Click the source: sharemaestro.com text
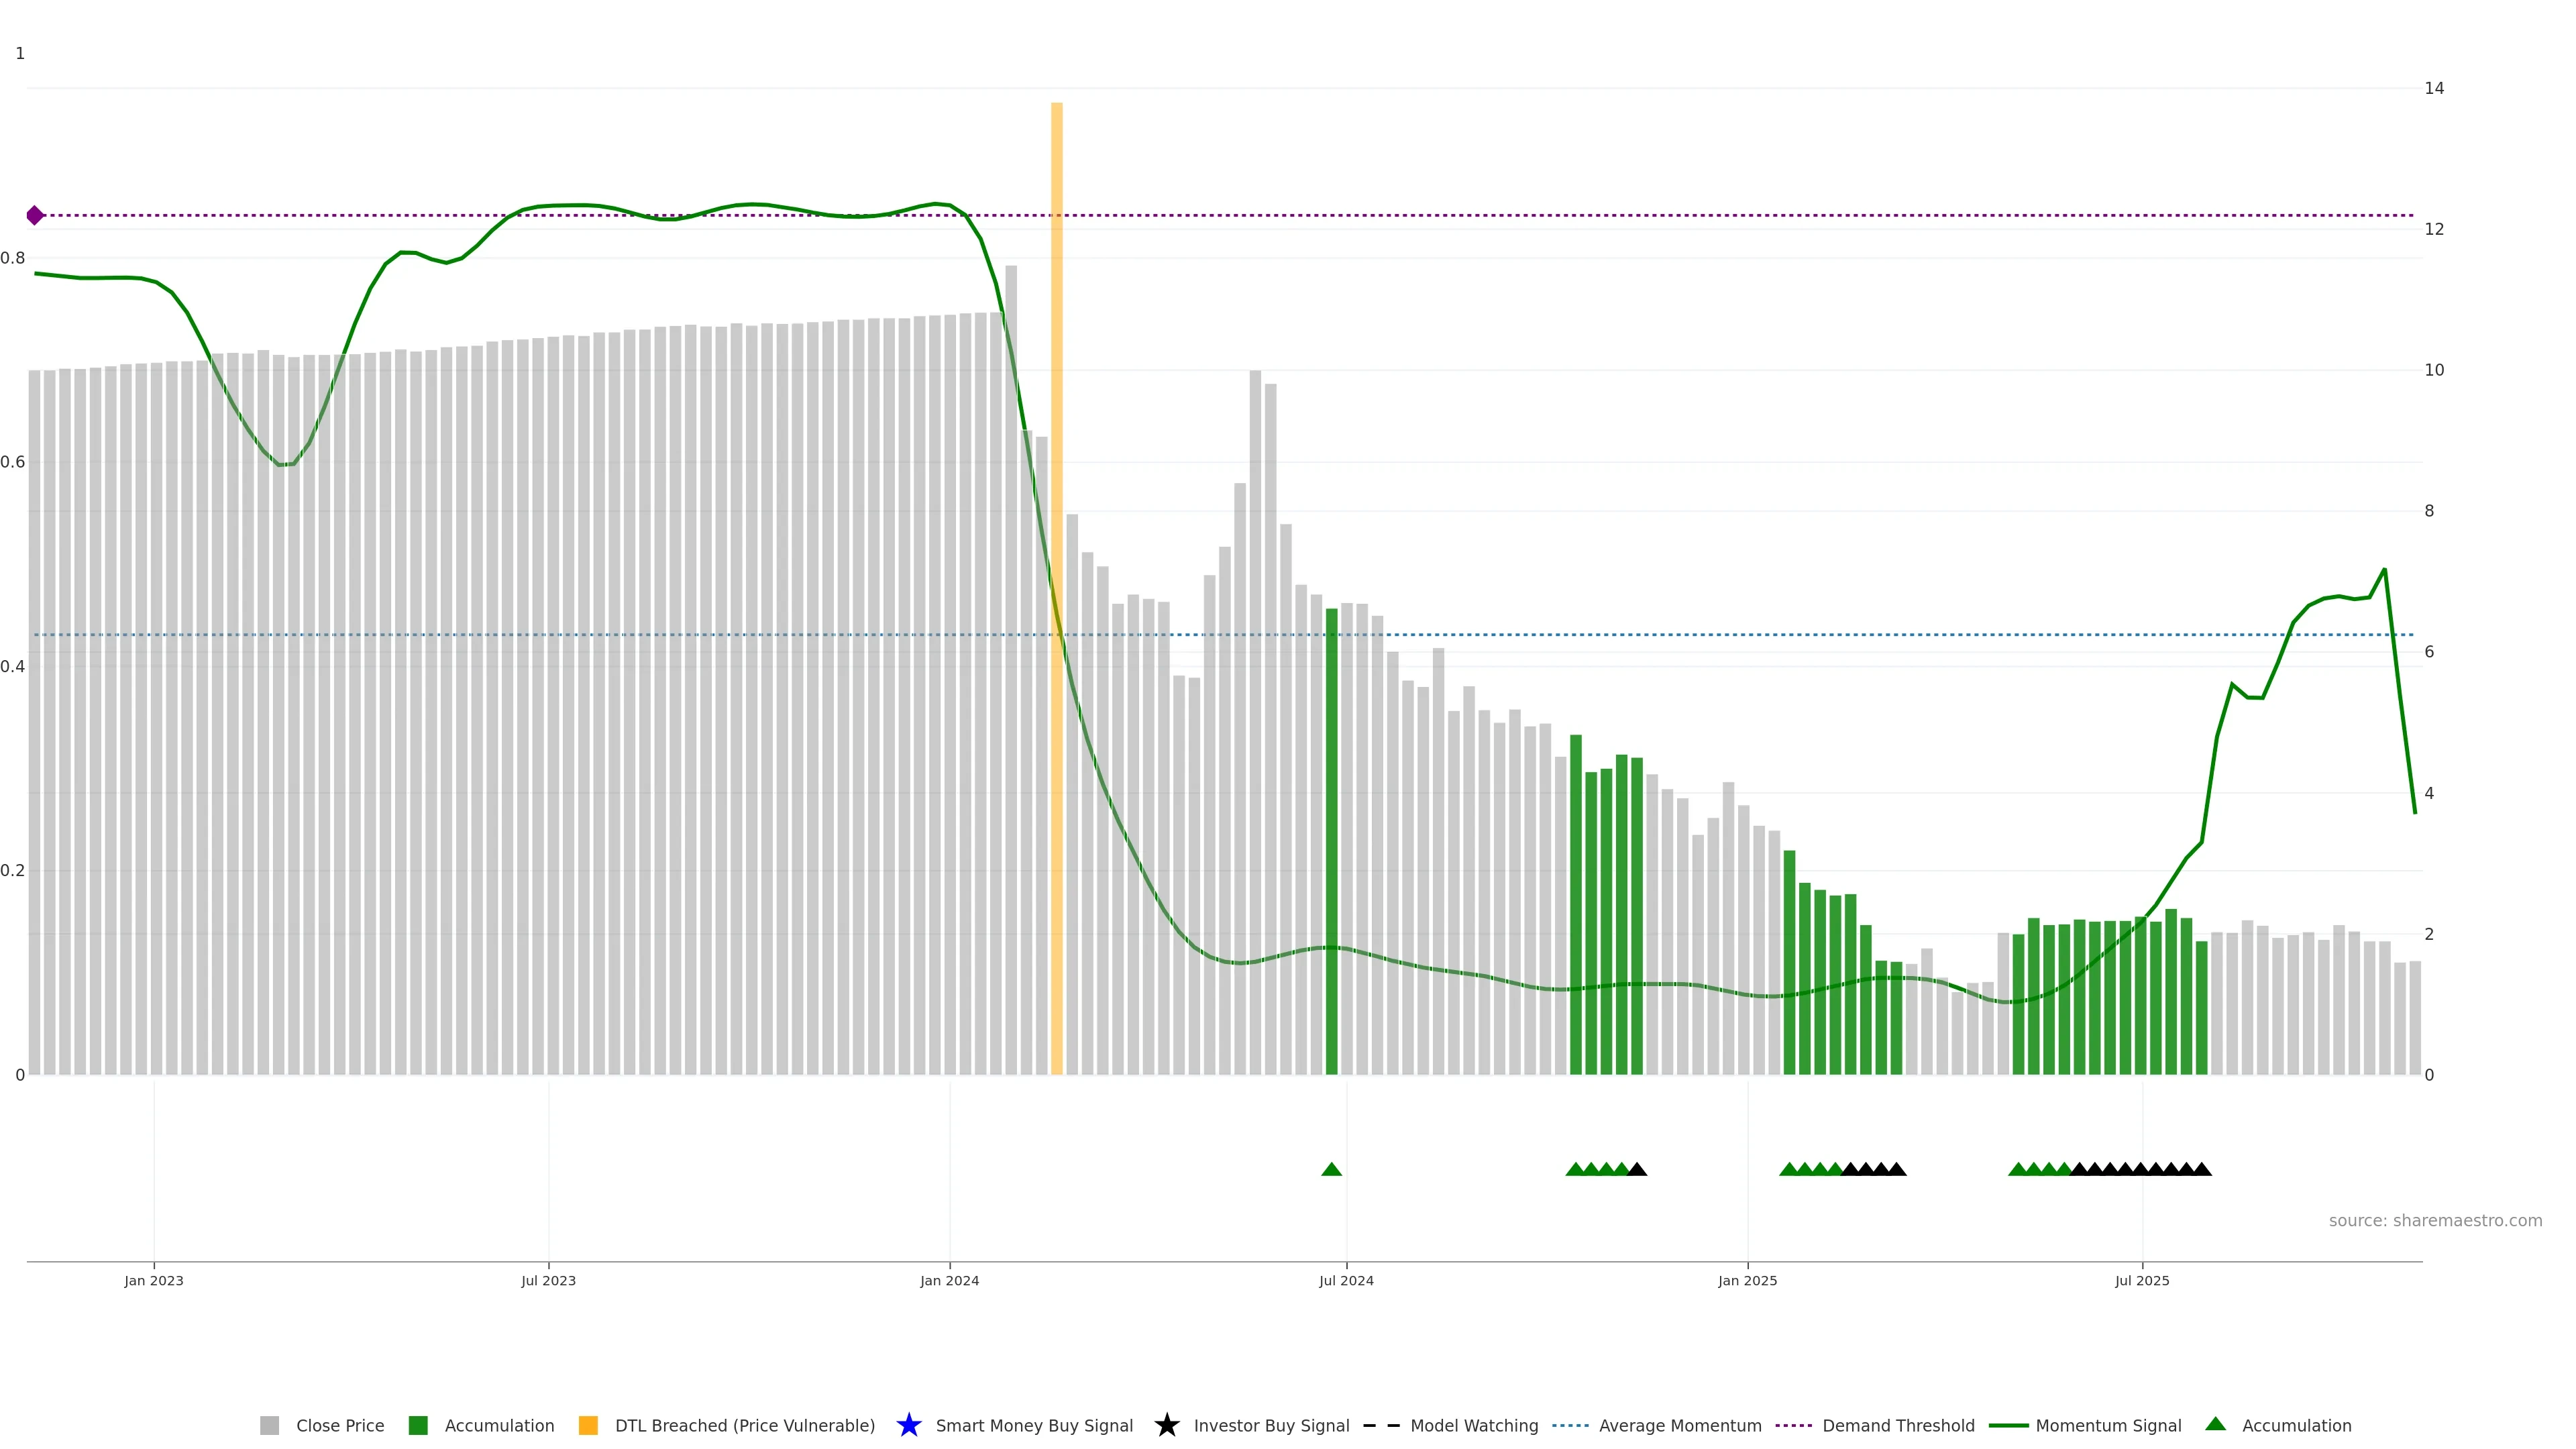The width and height of the screenshot is (2576, 1449). (2435, 1220)
